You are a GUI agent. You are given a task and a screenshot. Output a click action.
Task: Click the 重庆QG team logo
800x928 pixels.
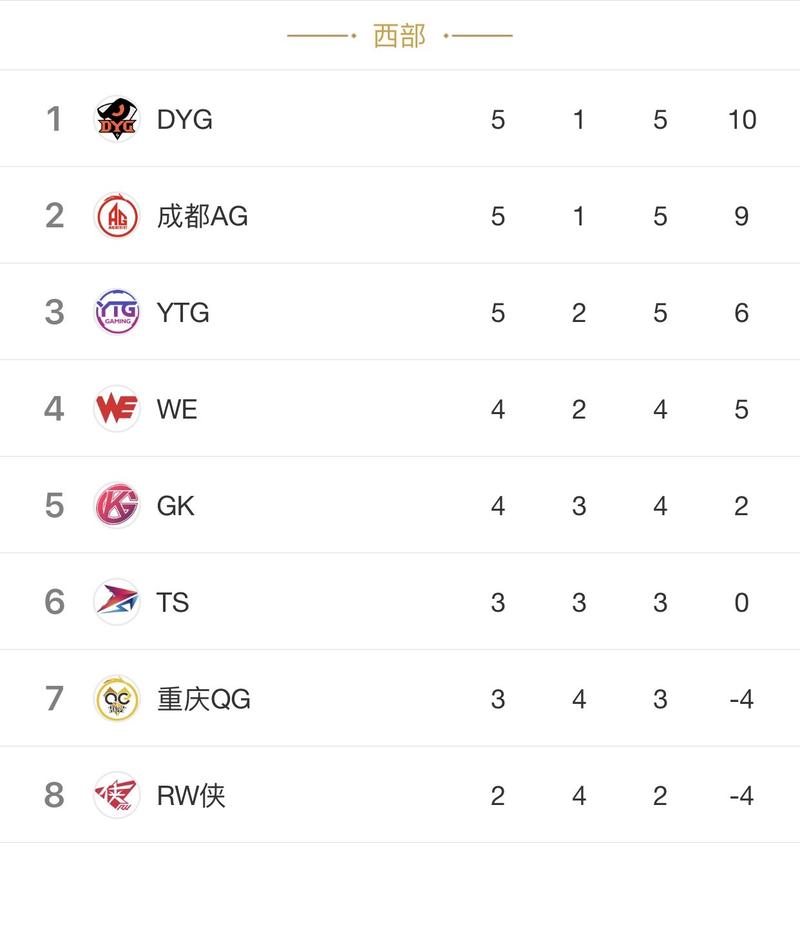[117, 698]
